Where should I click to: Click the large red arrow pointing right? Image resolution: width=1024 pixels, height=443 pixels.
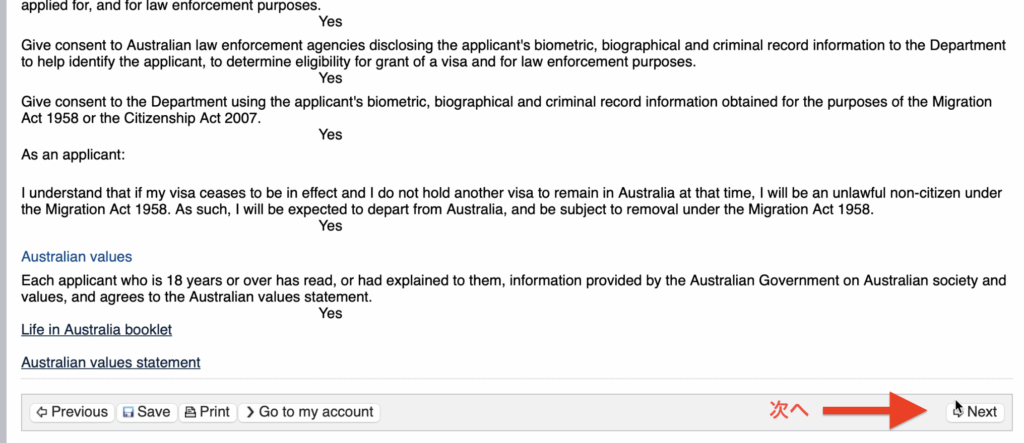pyautogui.click(x=880, y=410)
